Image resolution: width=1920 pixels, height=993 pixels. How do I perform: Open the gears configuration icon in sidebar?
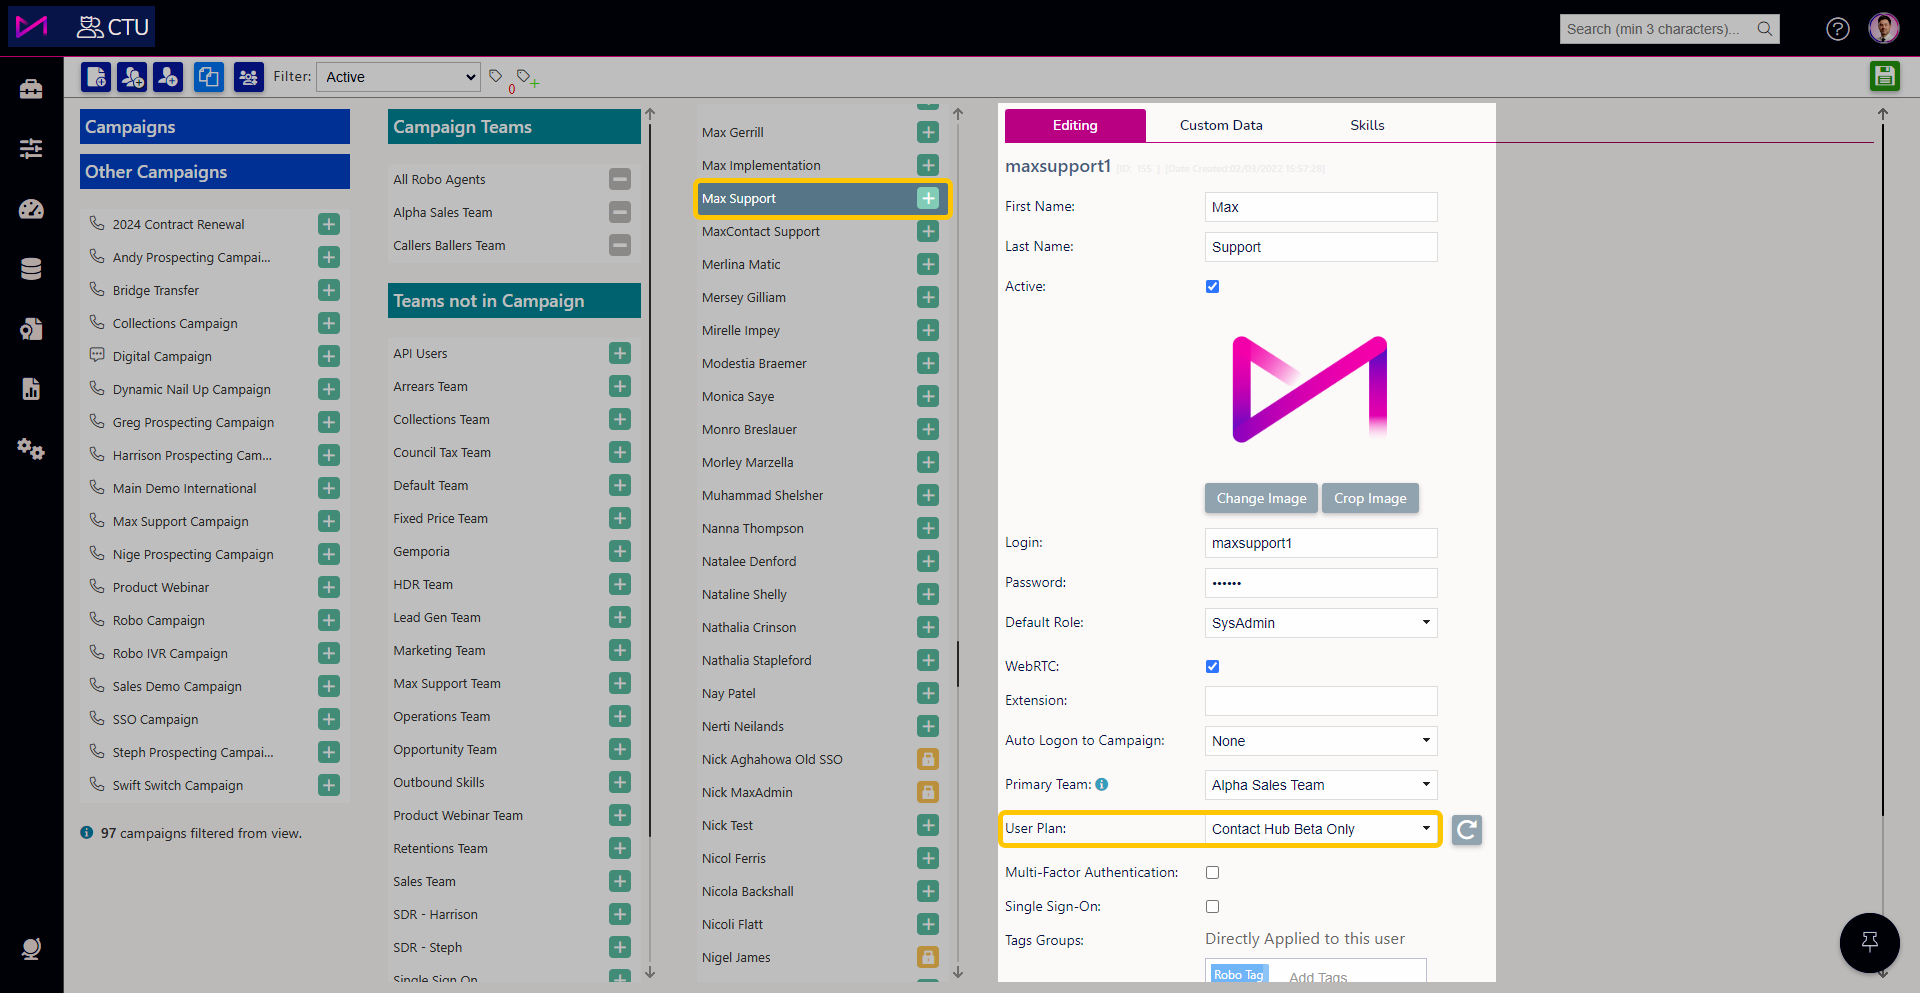[x=31, y=449]
